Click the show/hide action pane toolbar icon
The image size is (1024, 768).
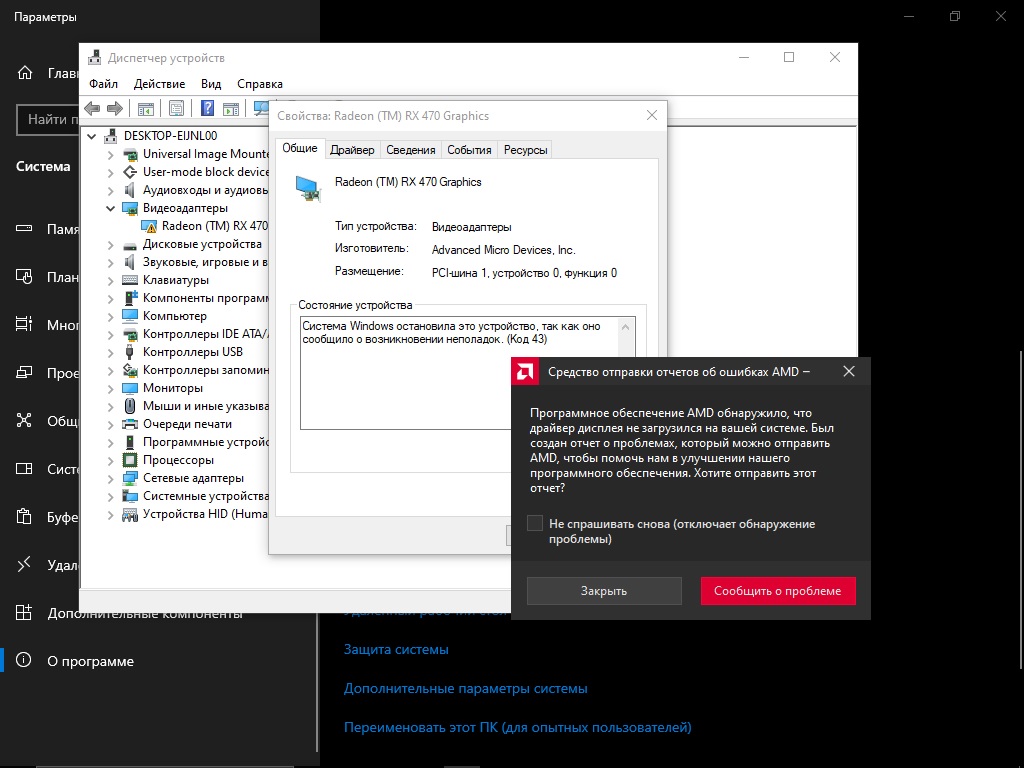[231, 108]
